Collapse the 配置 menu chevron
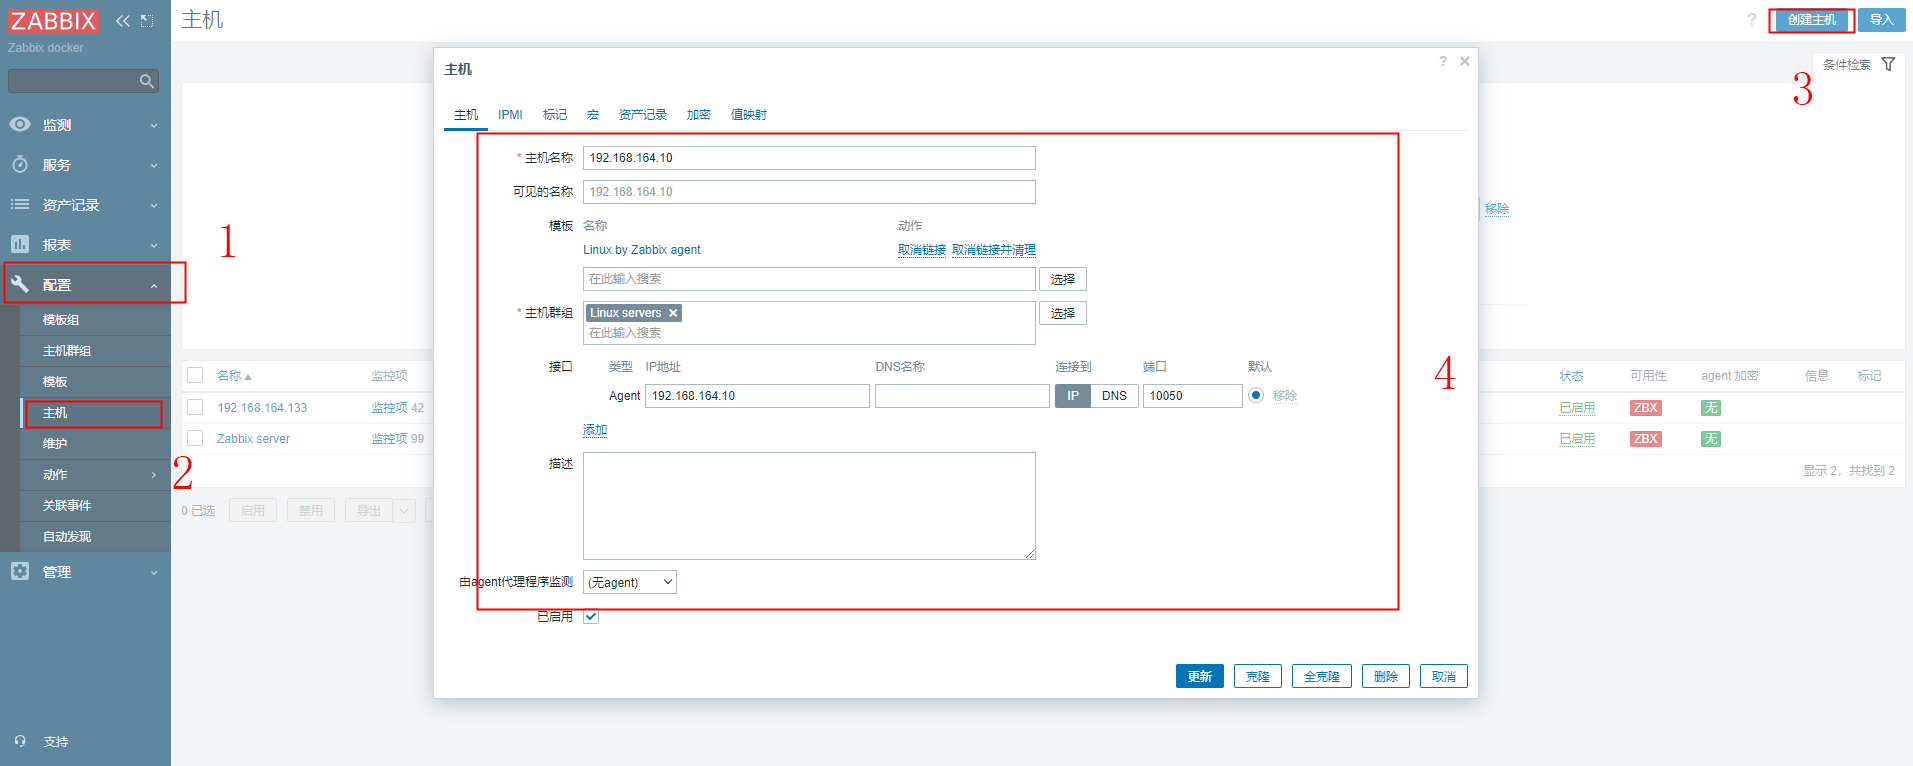Viewport: 1913px width, 766px height. pos(154,286)
